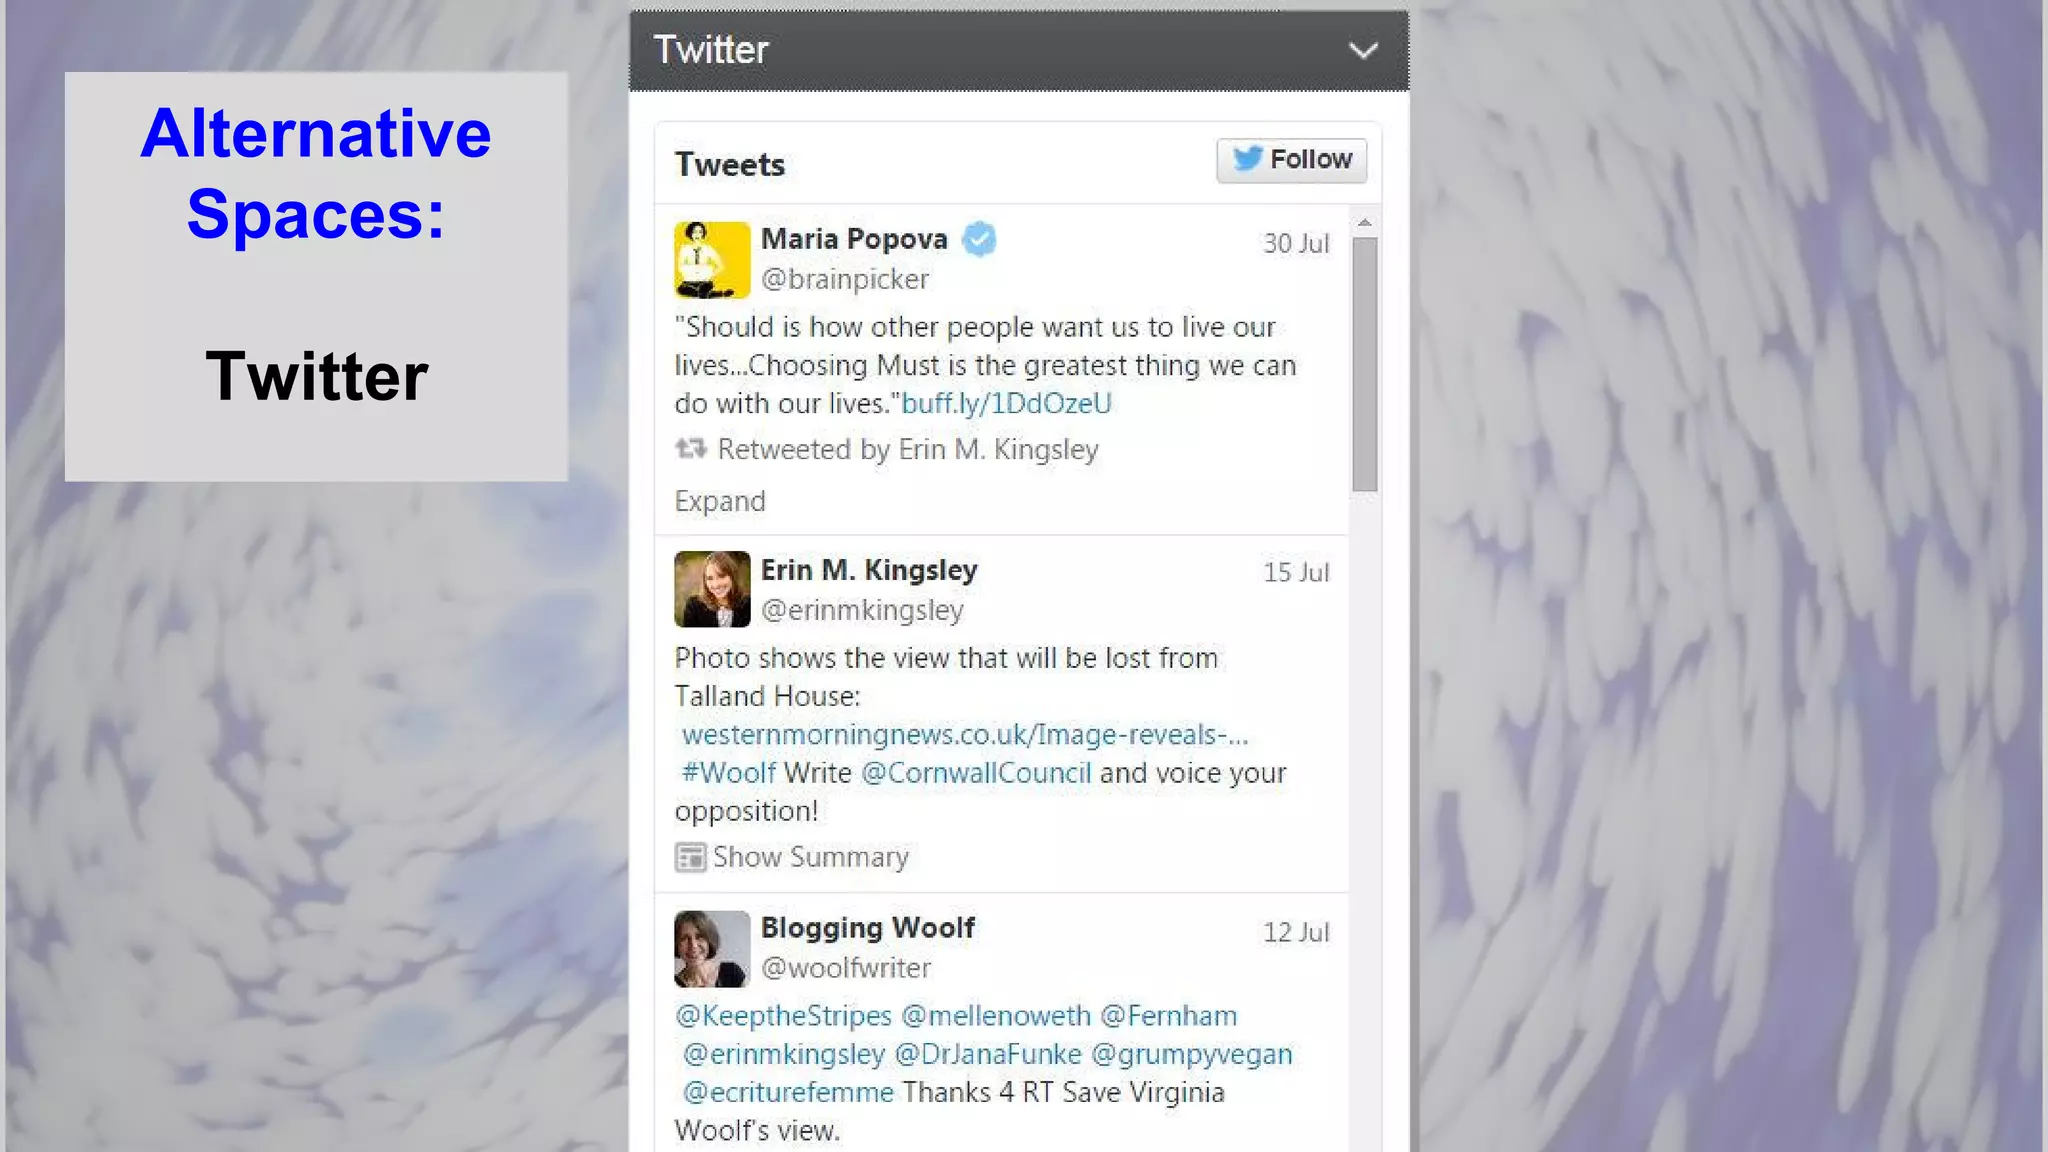Collapse the Twitter widget chevron
Image resolution: width=2048 pixels, height=1152 pixels.
click(x=1363, y=50)
